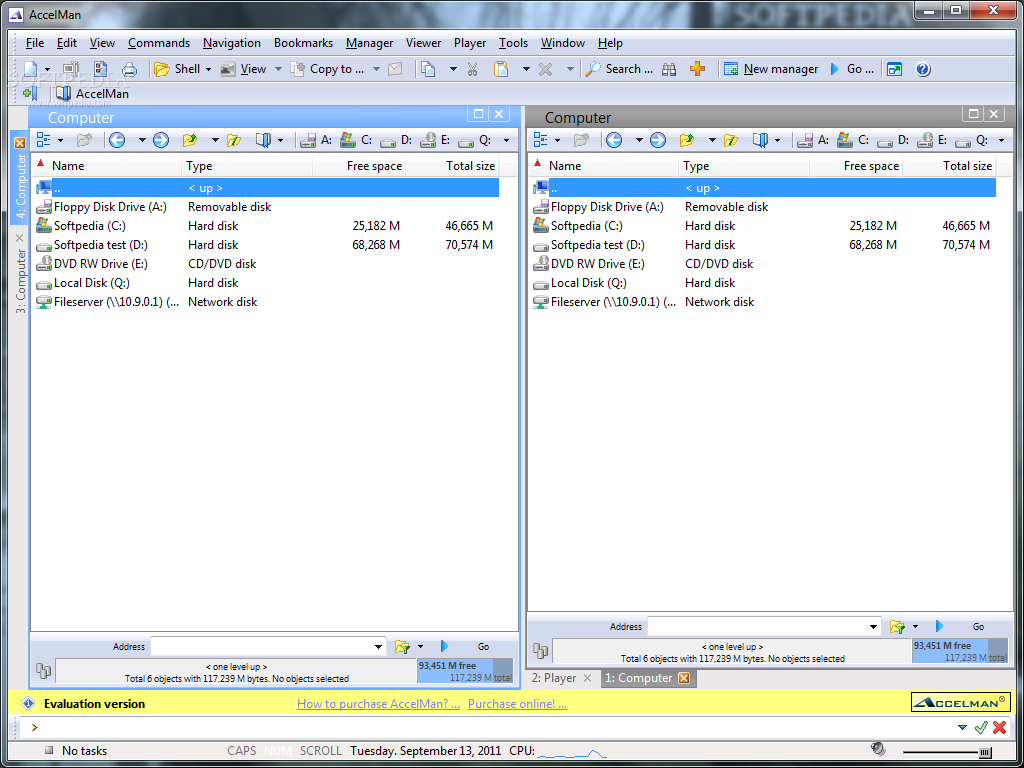1024x768 pixels.
Task: Click How to purchase AccelMan? link
Action: click(x=378, y=704)
